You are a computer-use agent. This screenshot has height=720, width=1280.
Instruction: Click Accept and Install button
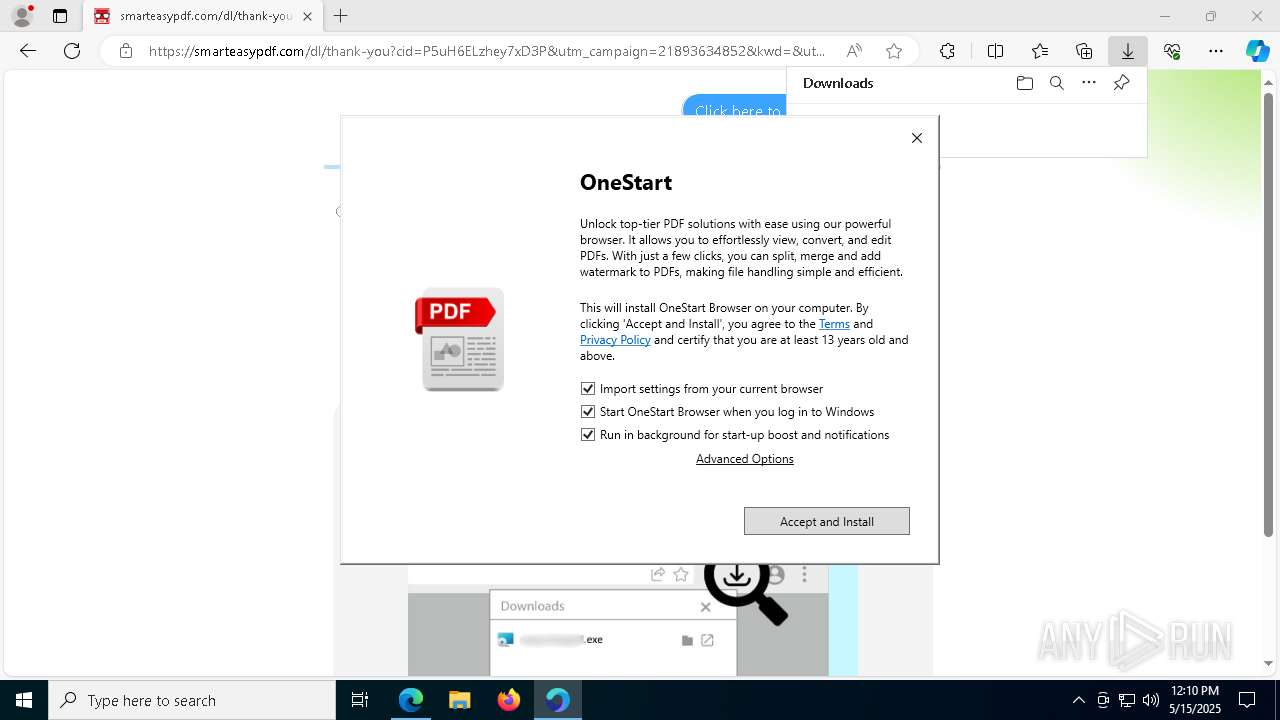[827, 521]
